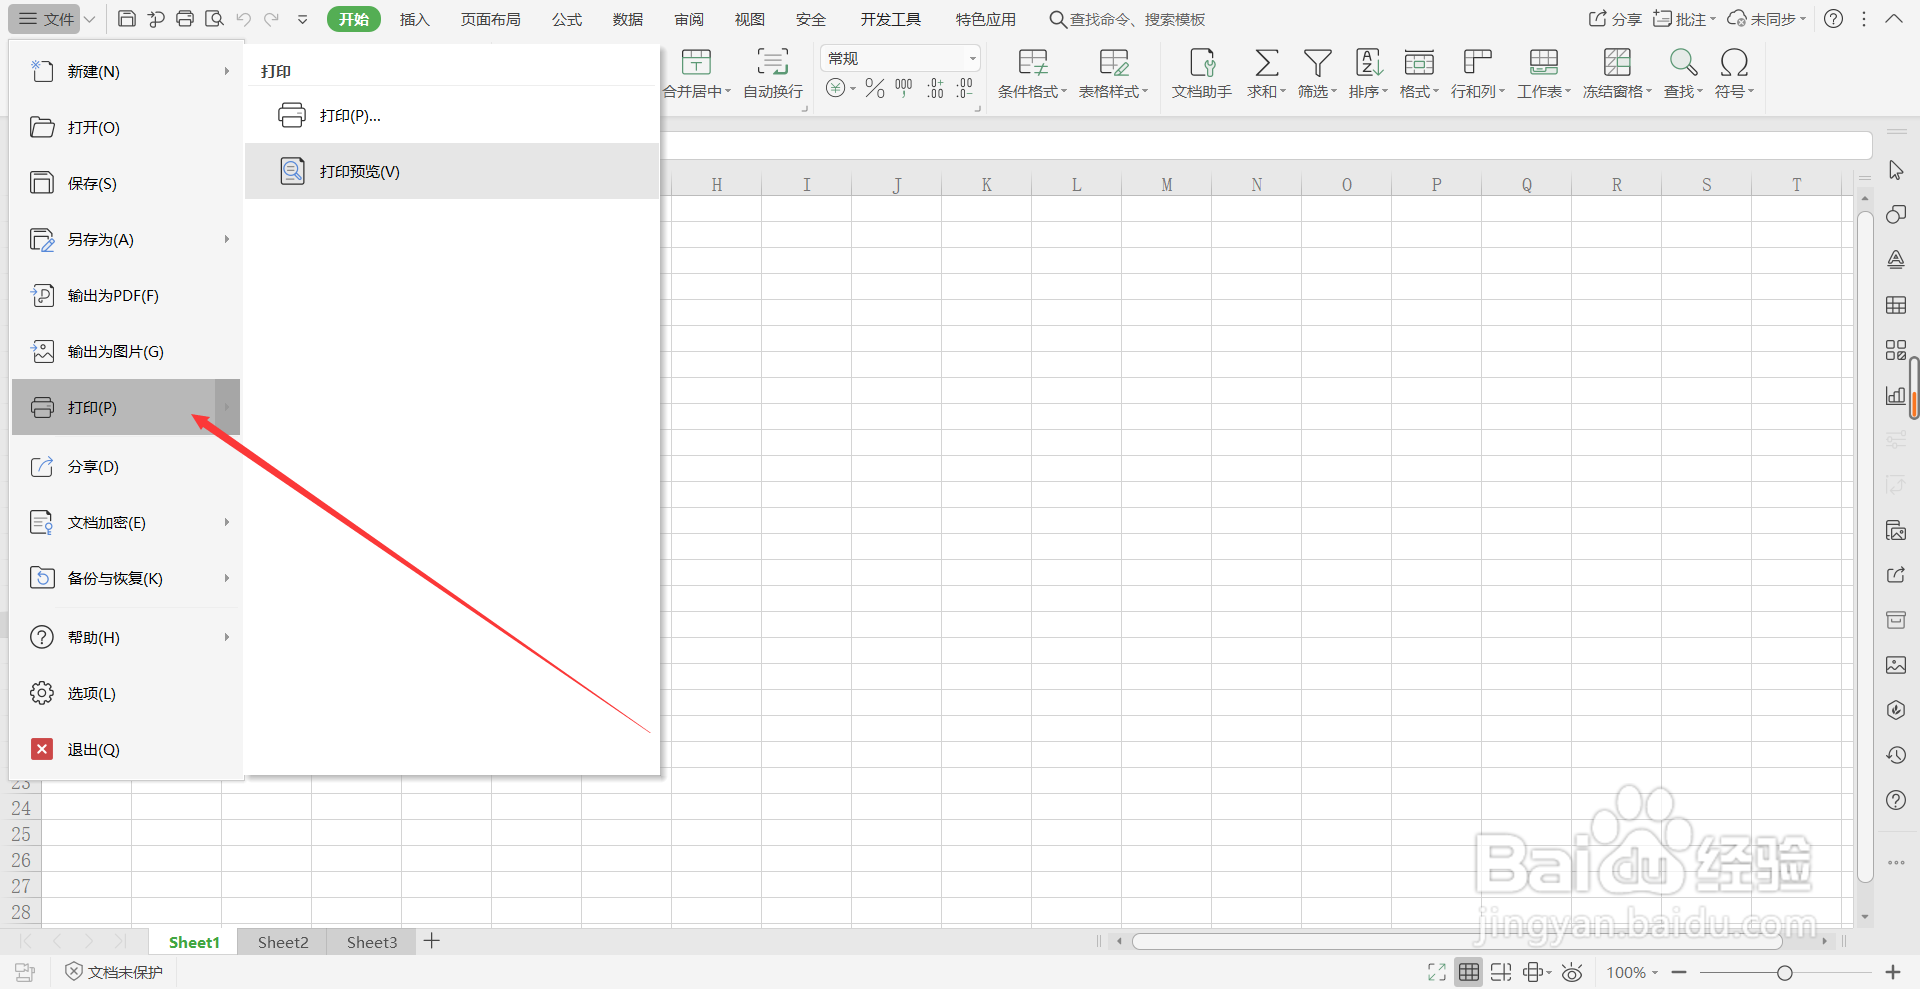Open the 常规 number format dropdown
The height and width of the screenshot is (989, 1920).
[972, 59]
